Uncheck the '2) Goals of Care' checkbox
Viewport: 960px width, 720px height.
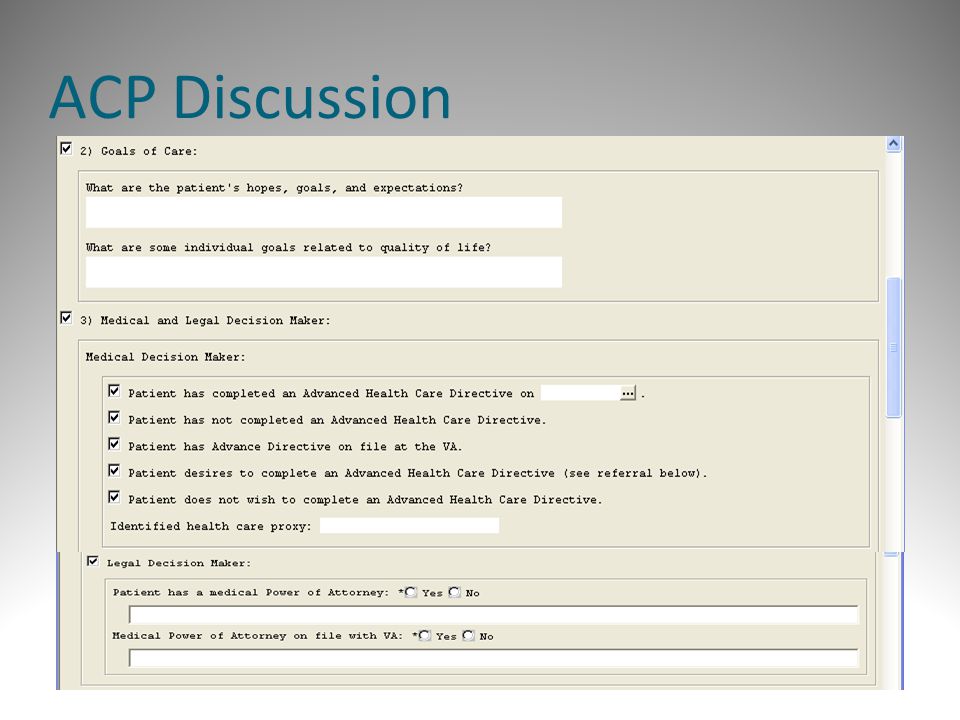(x=66, y=149)
